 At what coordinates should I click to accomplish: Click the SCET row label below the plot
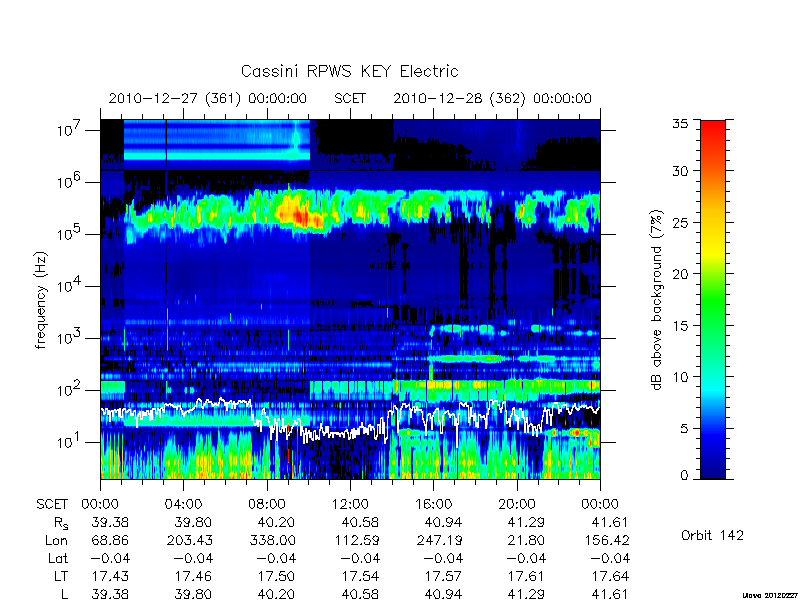click(x=52, y=504)
